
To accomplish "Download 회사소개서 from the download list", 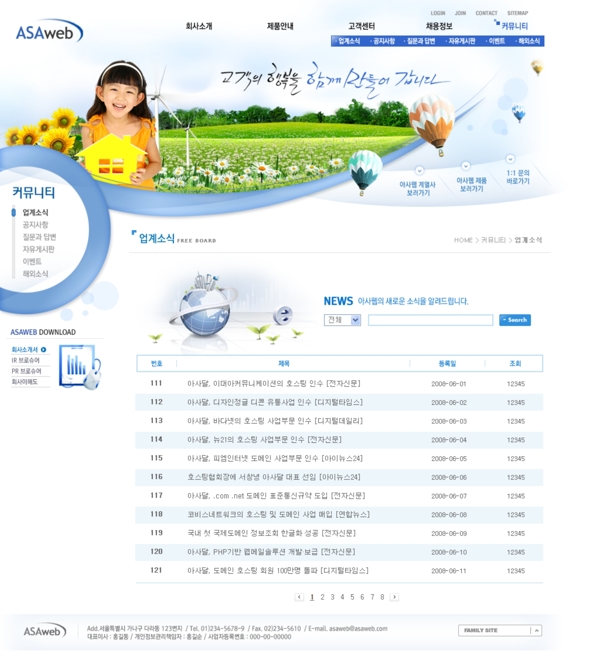I will pos(25,349).
